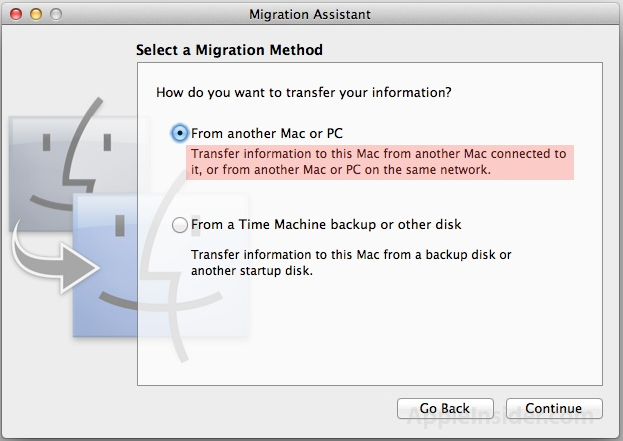The height and width of the screenshot is (441, 623).
Task: Click the "From another Mac or PC" label text
Action: [267, 133]
